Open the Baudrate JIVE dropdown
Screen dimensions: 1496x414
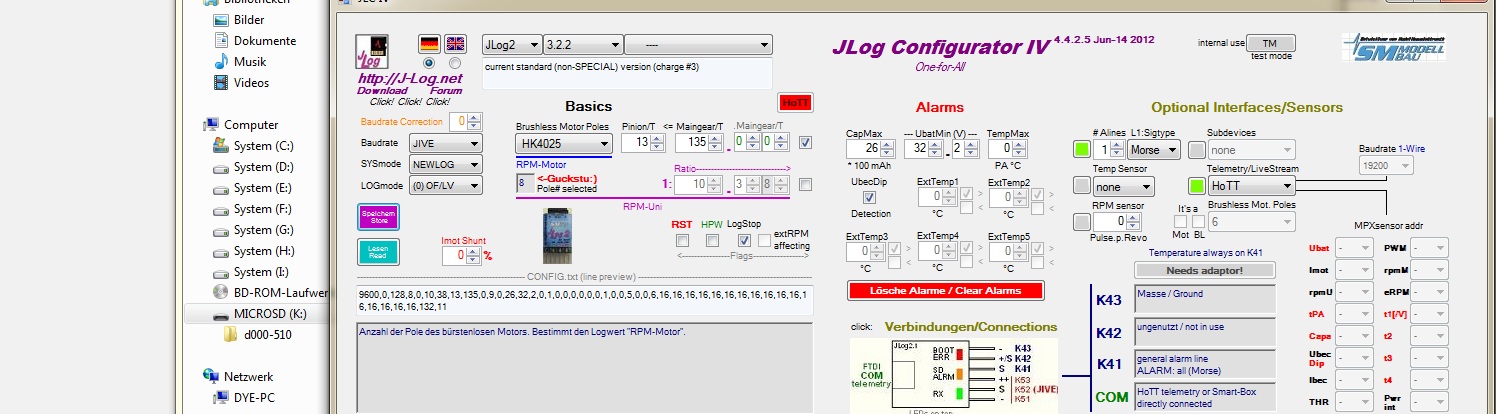coord(447,143)
